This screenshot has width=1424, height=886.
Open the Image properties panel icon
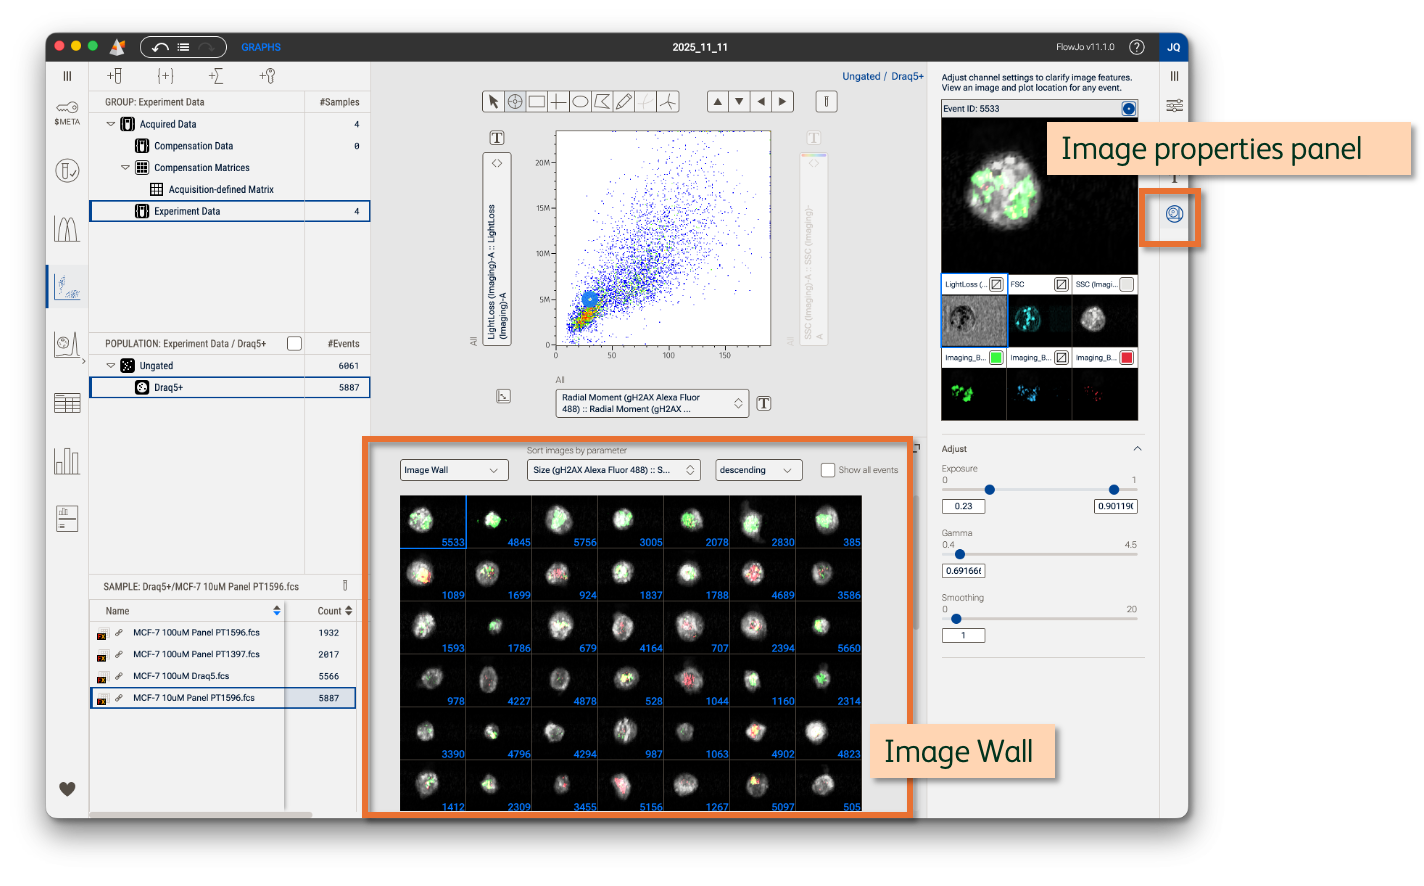point(1174,214)
